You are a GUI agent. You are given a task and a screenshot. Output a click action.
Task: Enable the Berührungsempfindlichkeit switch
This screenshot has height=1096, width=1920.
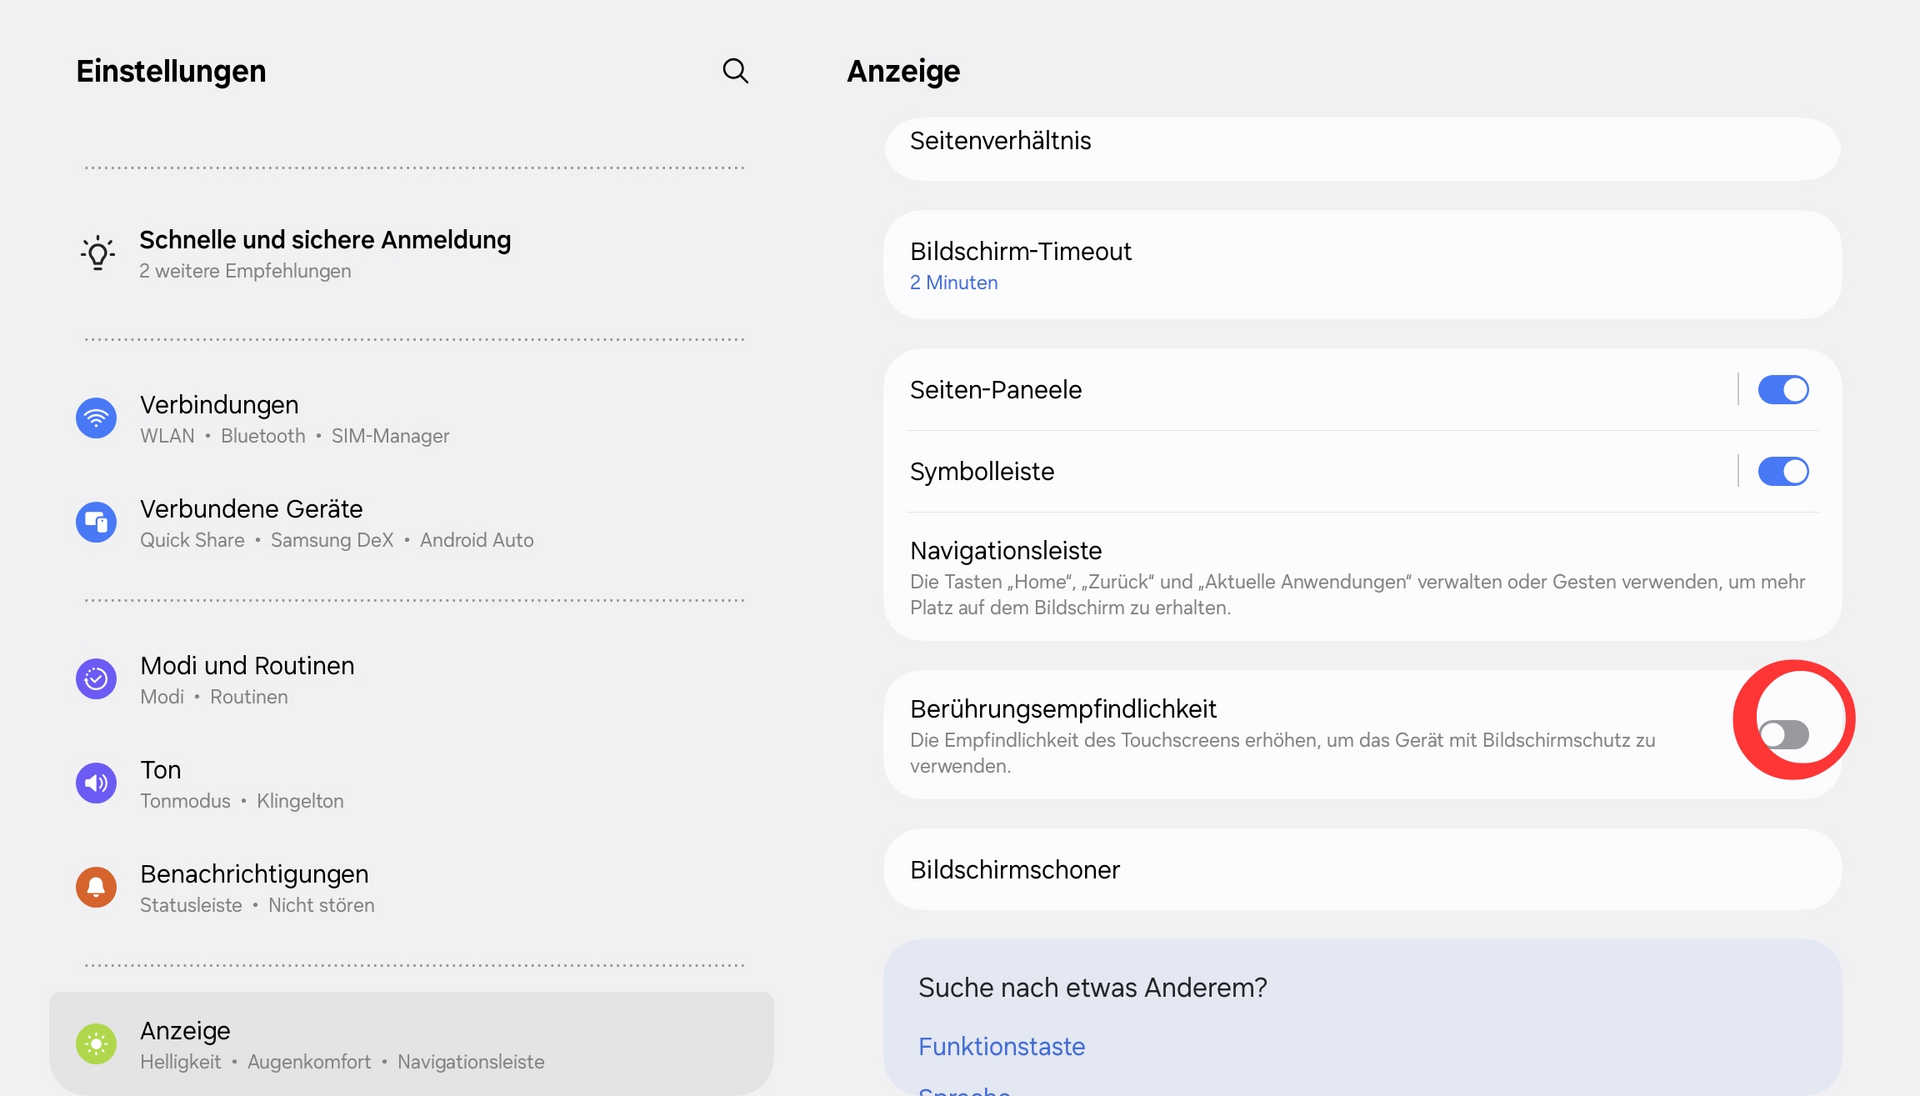click(x=1784, y=735)
